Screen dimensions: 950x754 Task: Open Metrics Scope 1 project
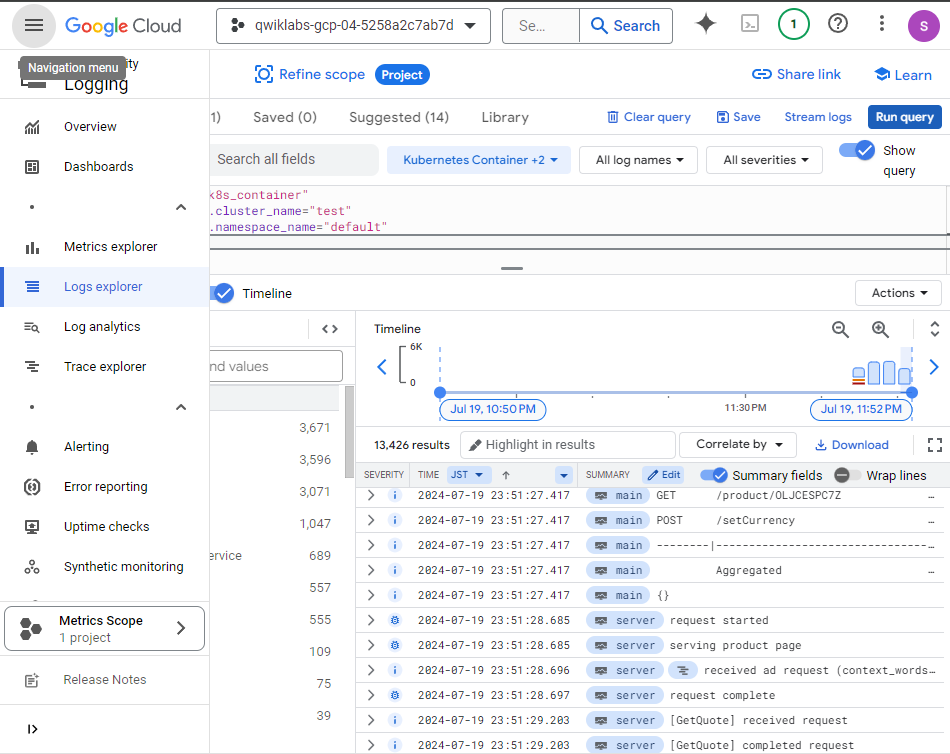[104, 629]
